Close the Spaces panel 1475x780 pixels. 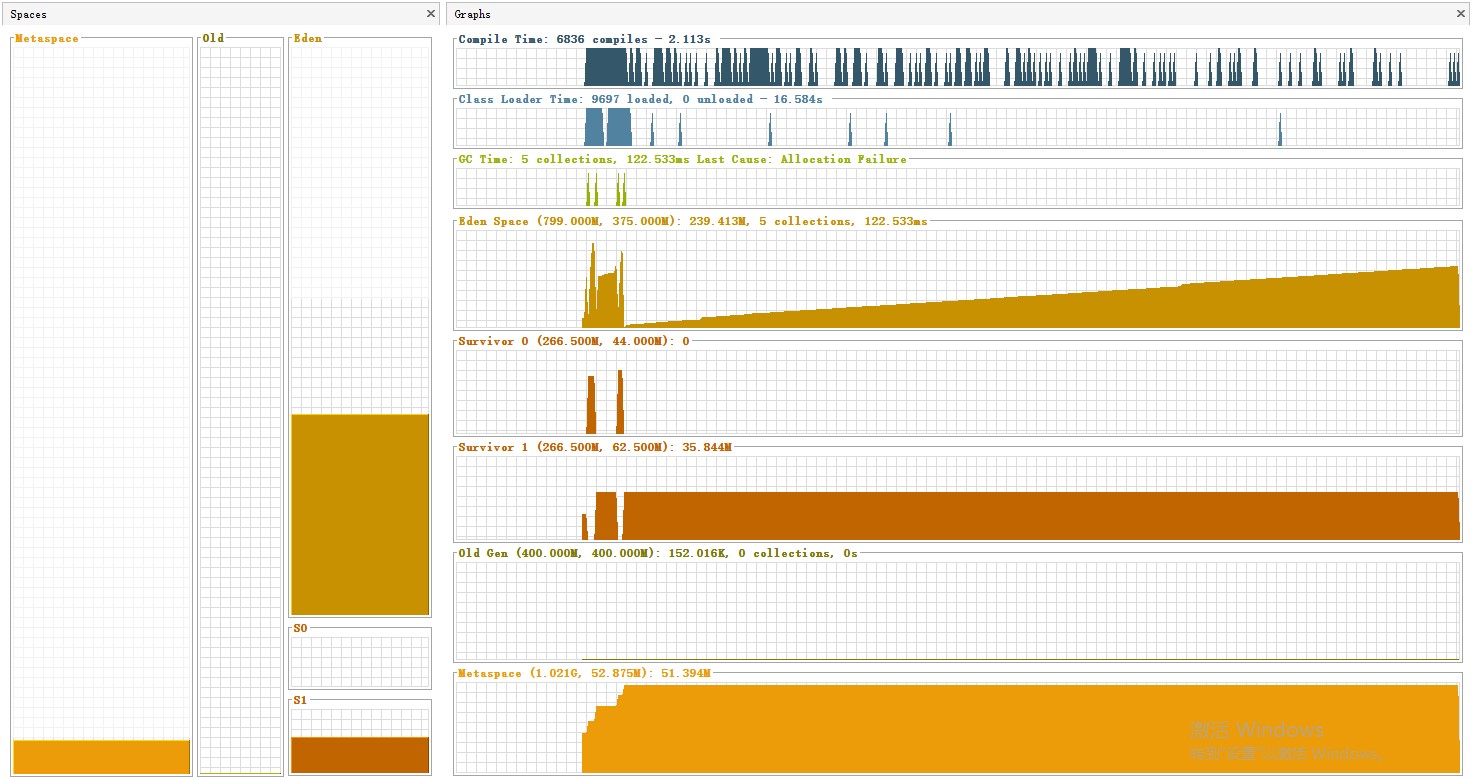point(431,14)
